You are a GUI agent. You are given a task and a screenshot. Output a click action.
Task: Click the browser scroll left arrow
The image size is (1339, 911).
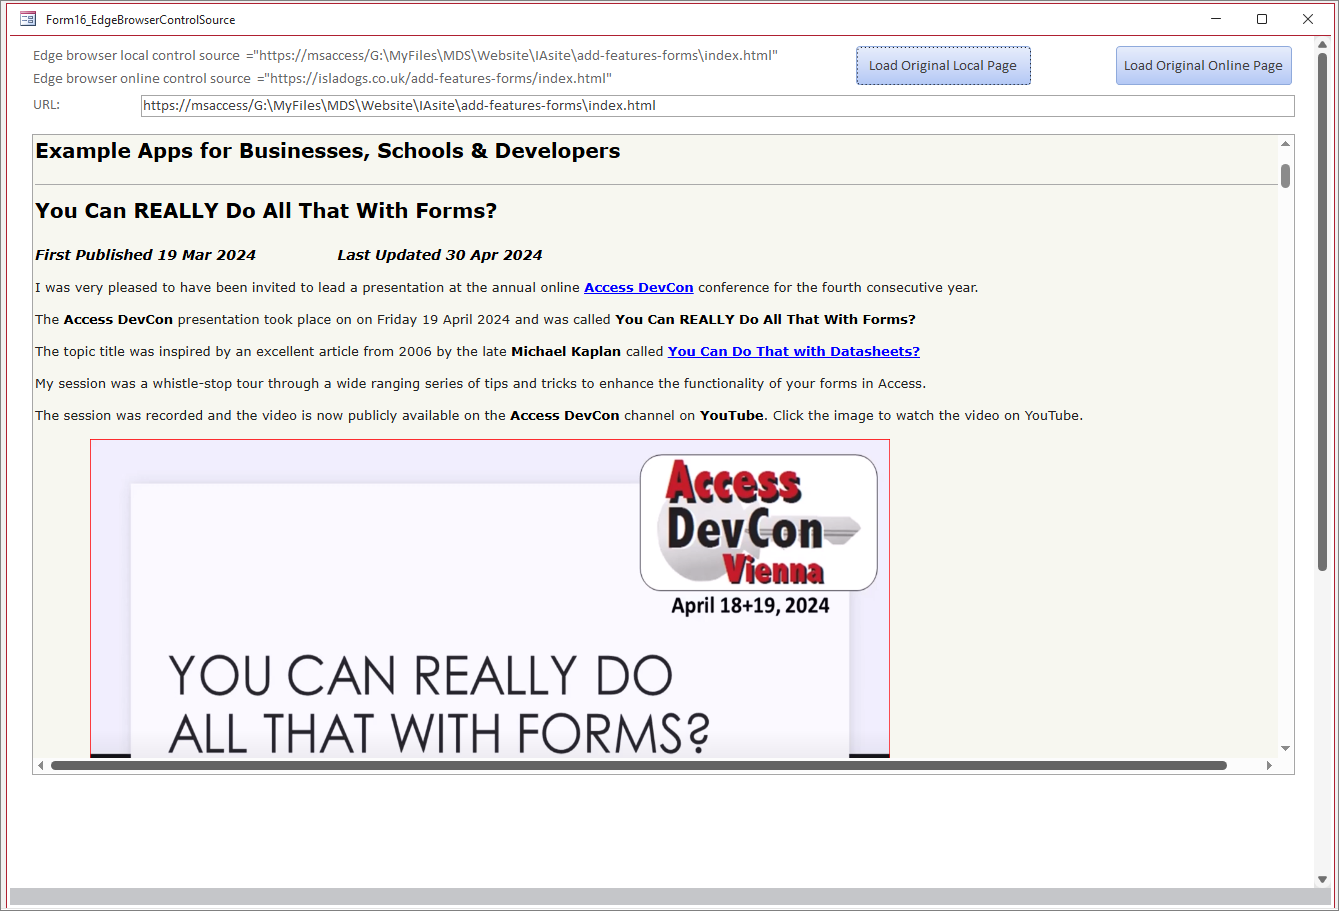tap(41, 766)
